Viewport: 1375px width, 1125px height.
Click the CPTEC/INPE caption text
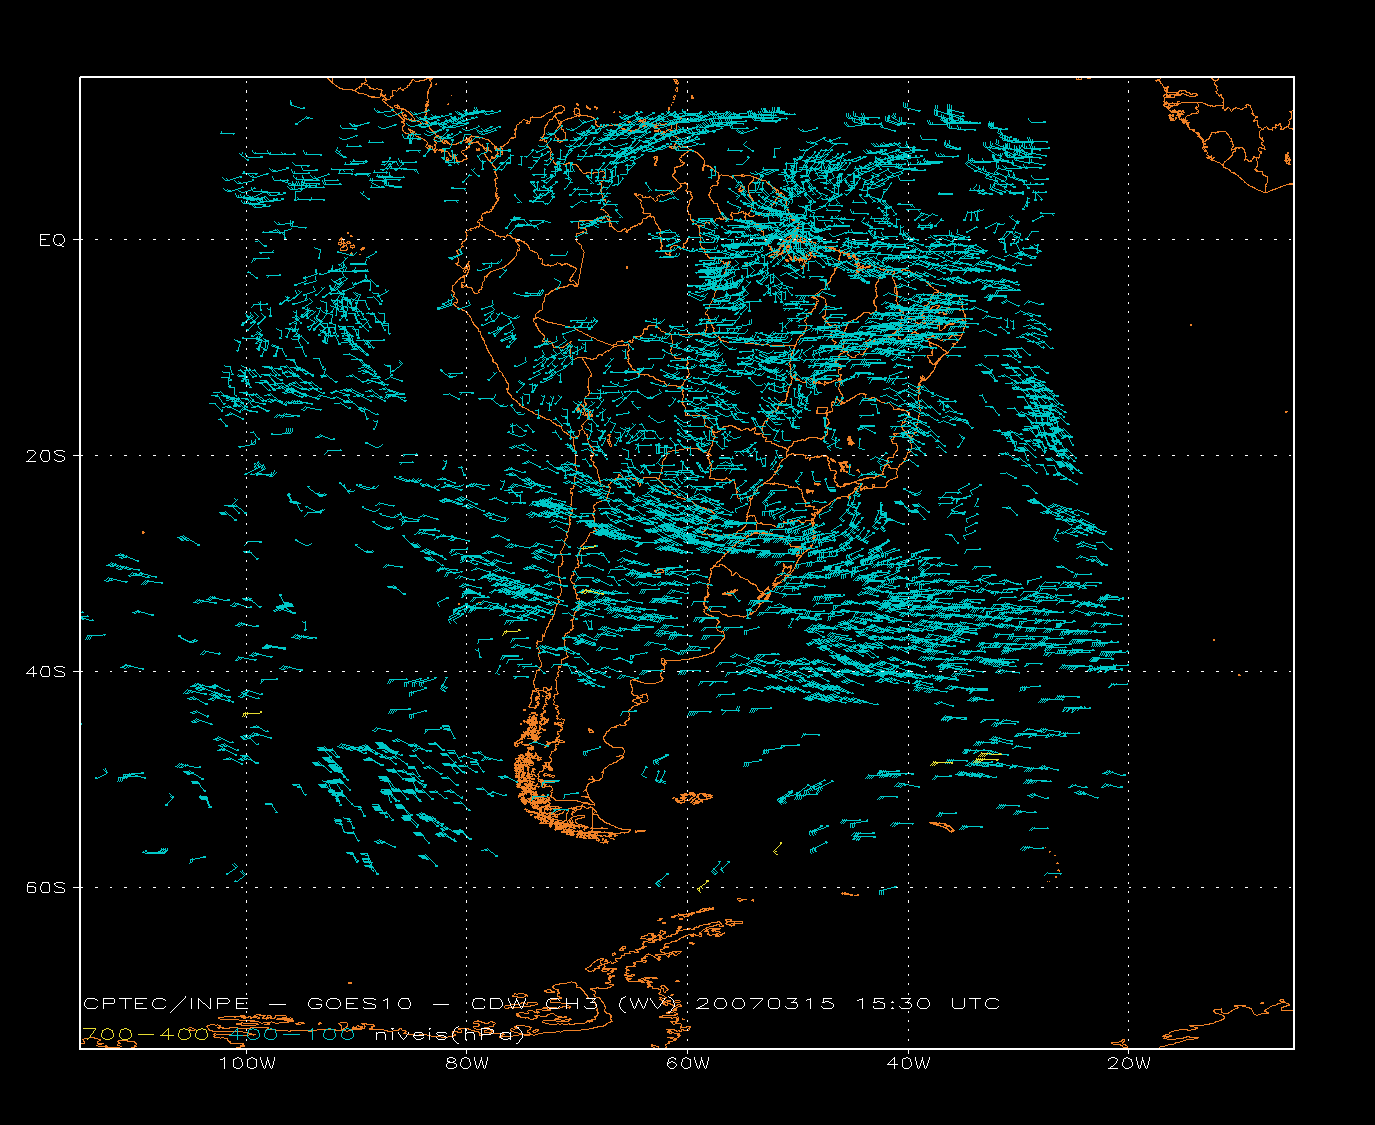click(x=165, y=1004)
